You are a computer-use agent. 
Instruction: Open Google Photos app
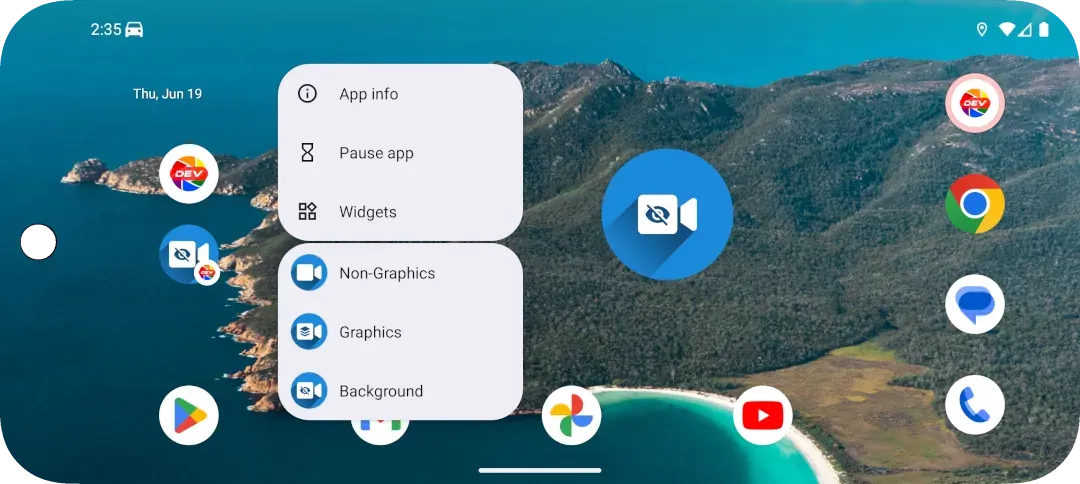pos(571,415)
